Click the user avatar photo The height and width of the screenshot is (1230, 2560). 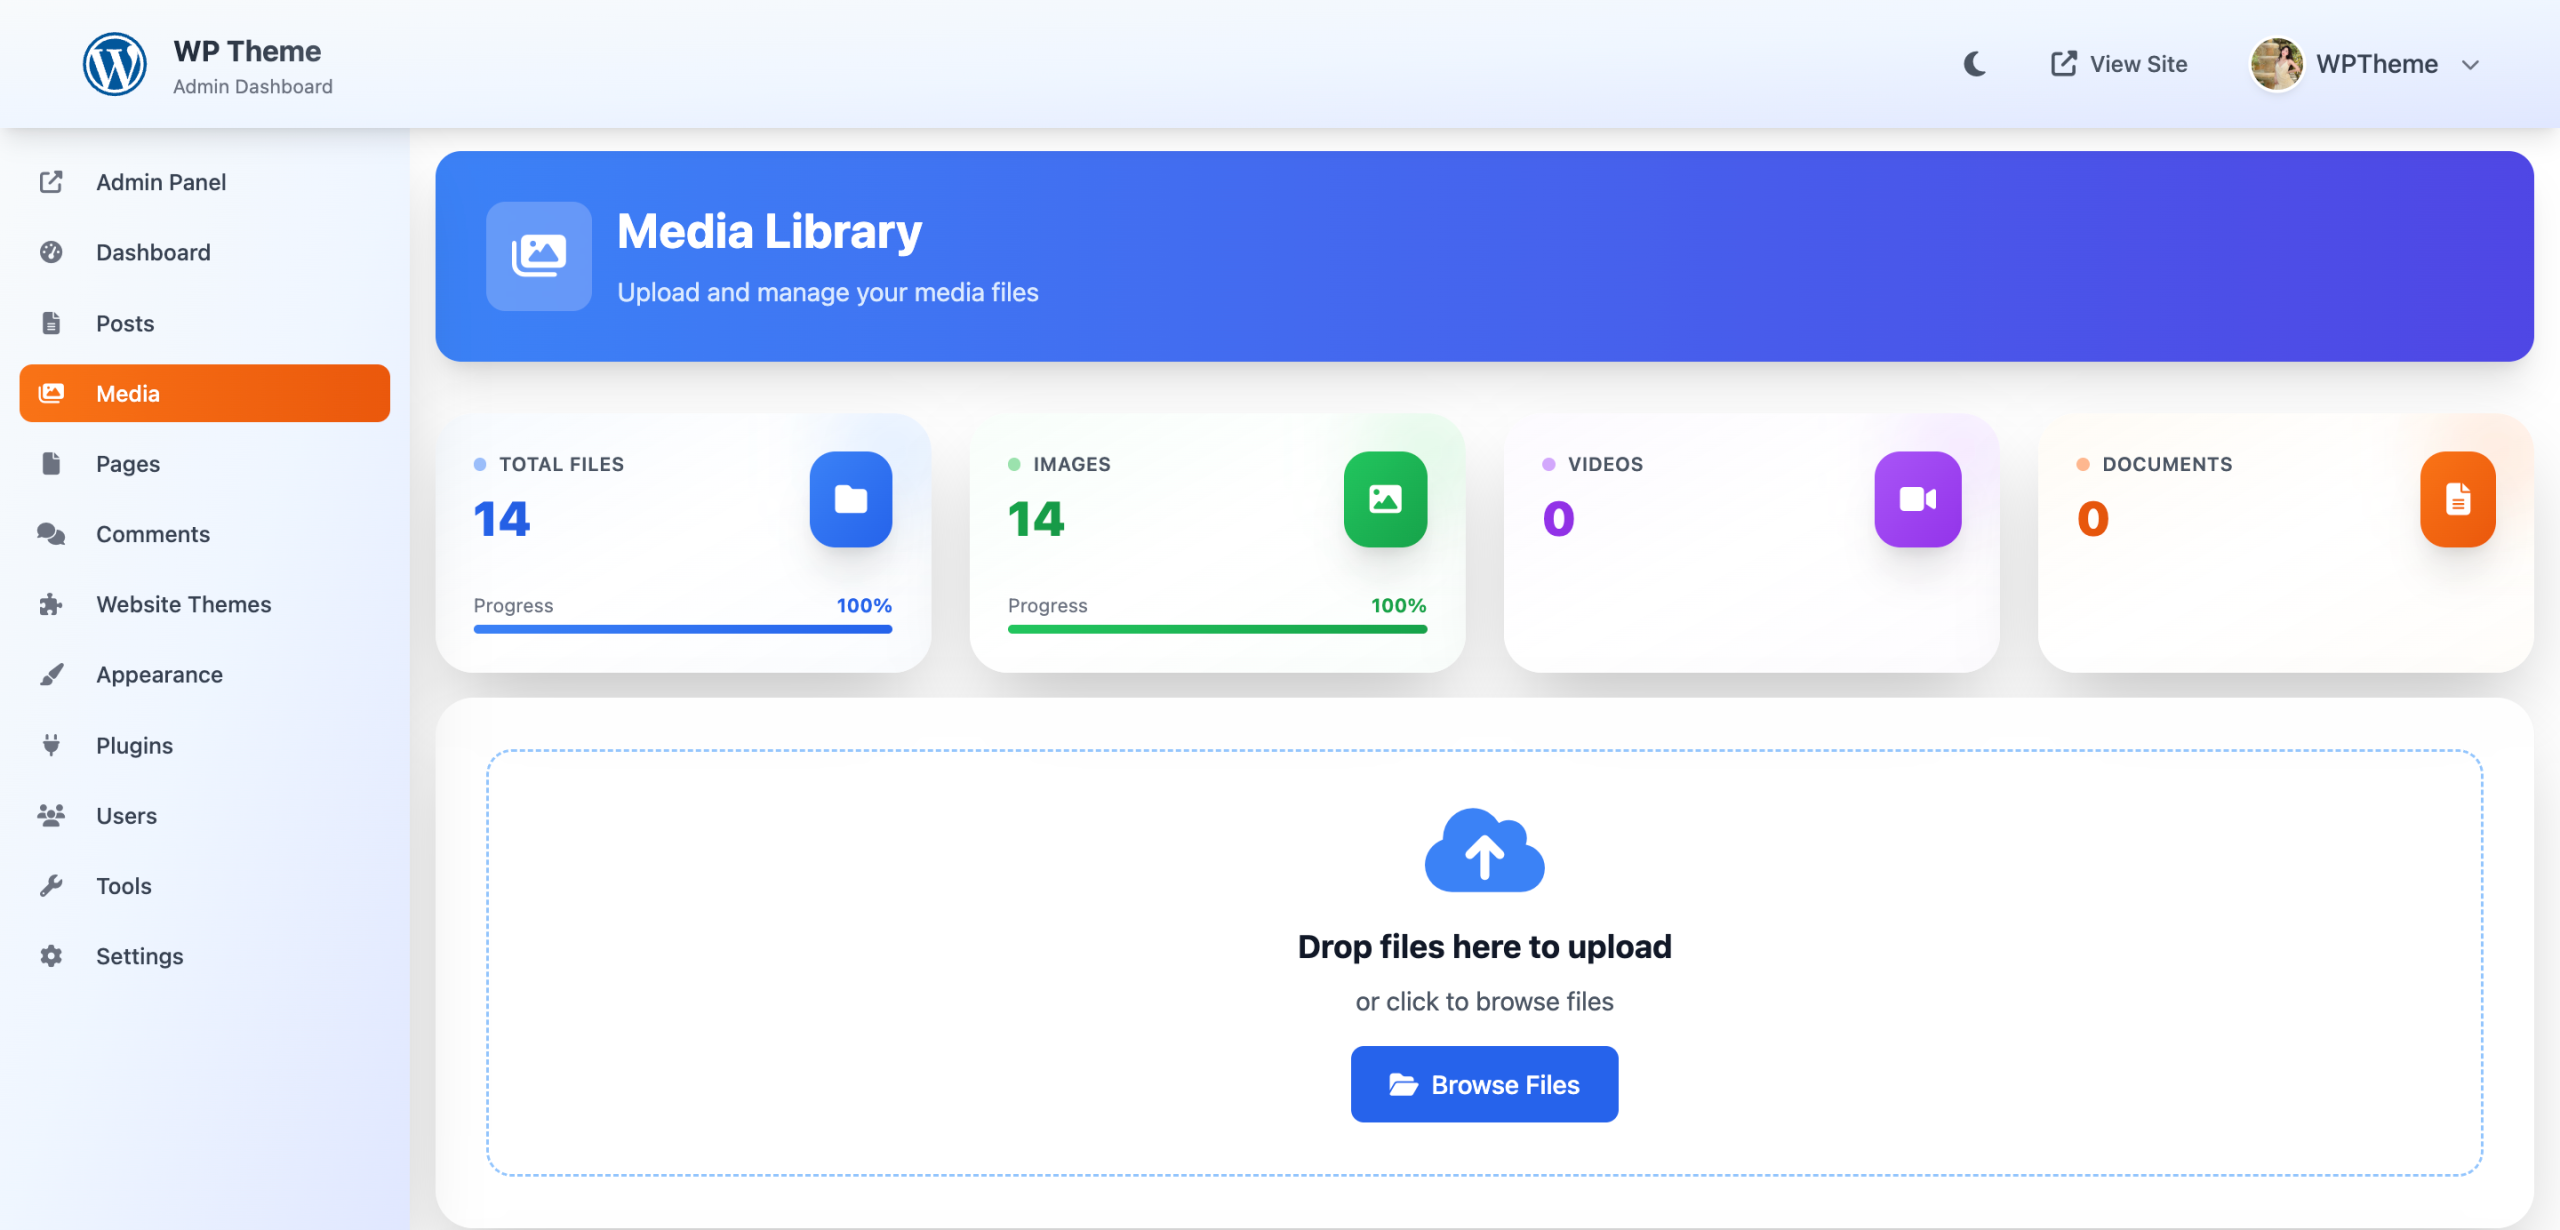2276,64
